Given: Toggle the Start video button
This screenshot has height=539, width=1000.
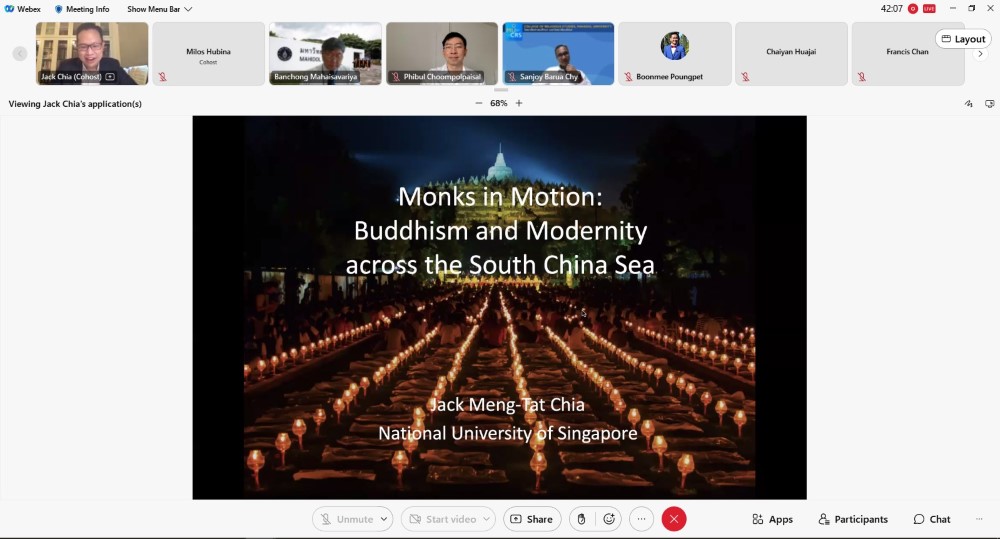Looking at the screenshot, I should 441,519.
